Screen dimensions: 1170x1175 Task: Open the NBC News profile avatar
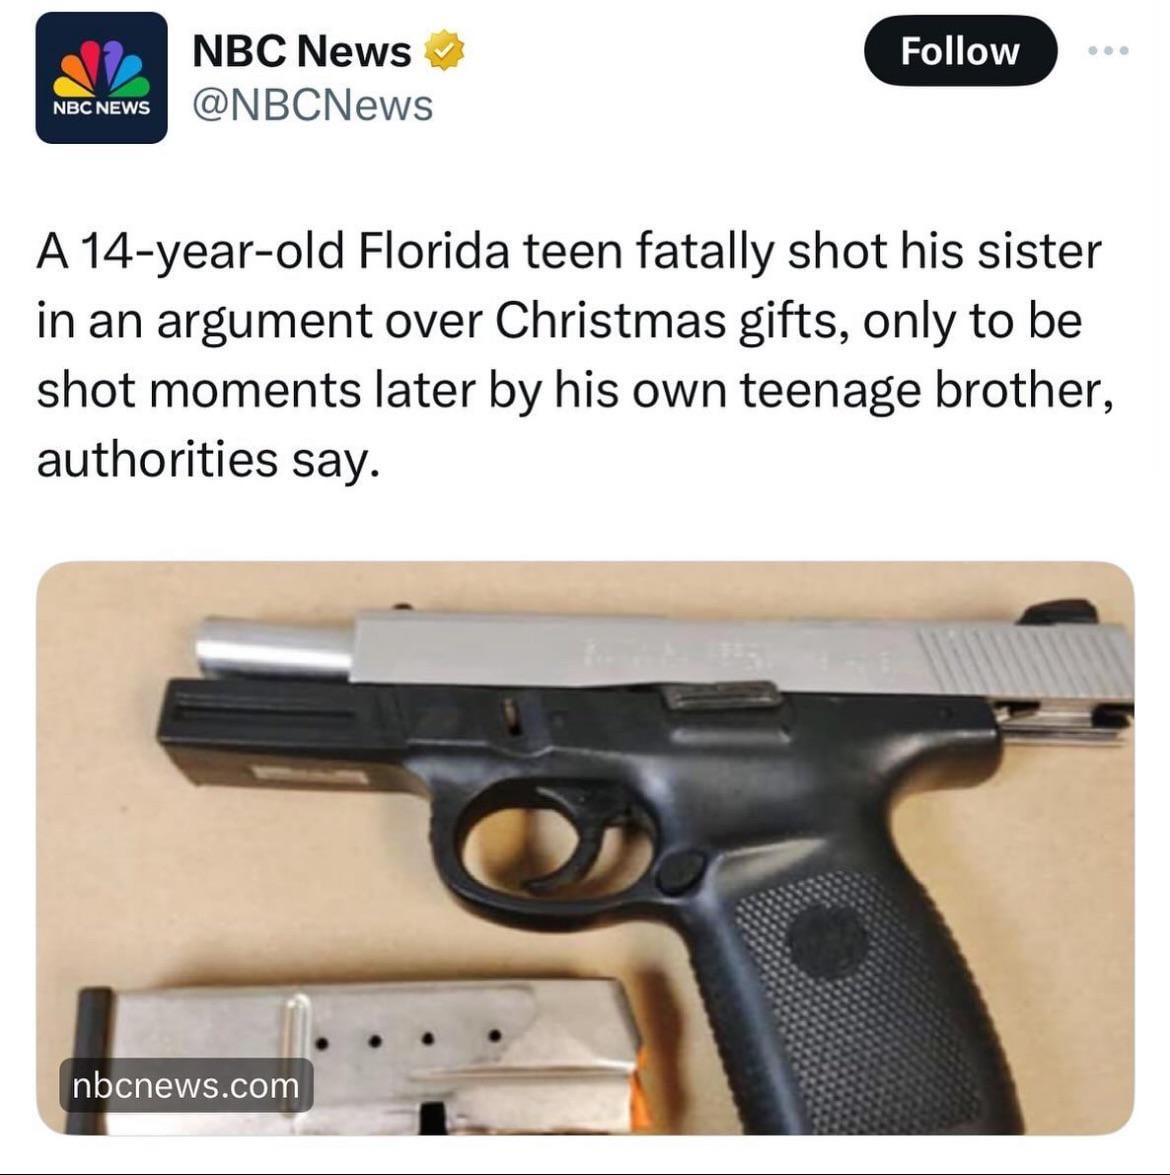pos(101,78)
